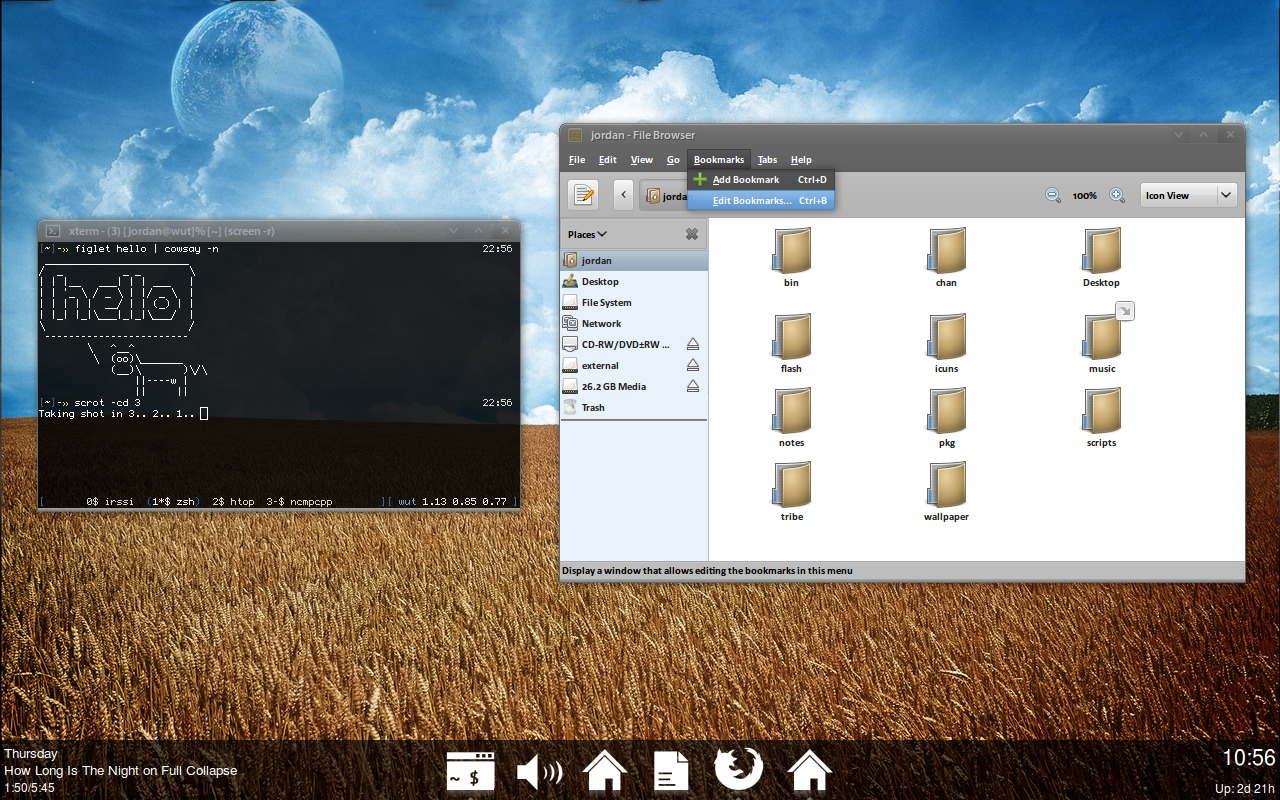This screenshot has width=1280, height=800.
Task: Click the 'Taking shot in 3.. 2.. 1..' output
Action: [117, 414]
